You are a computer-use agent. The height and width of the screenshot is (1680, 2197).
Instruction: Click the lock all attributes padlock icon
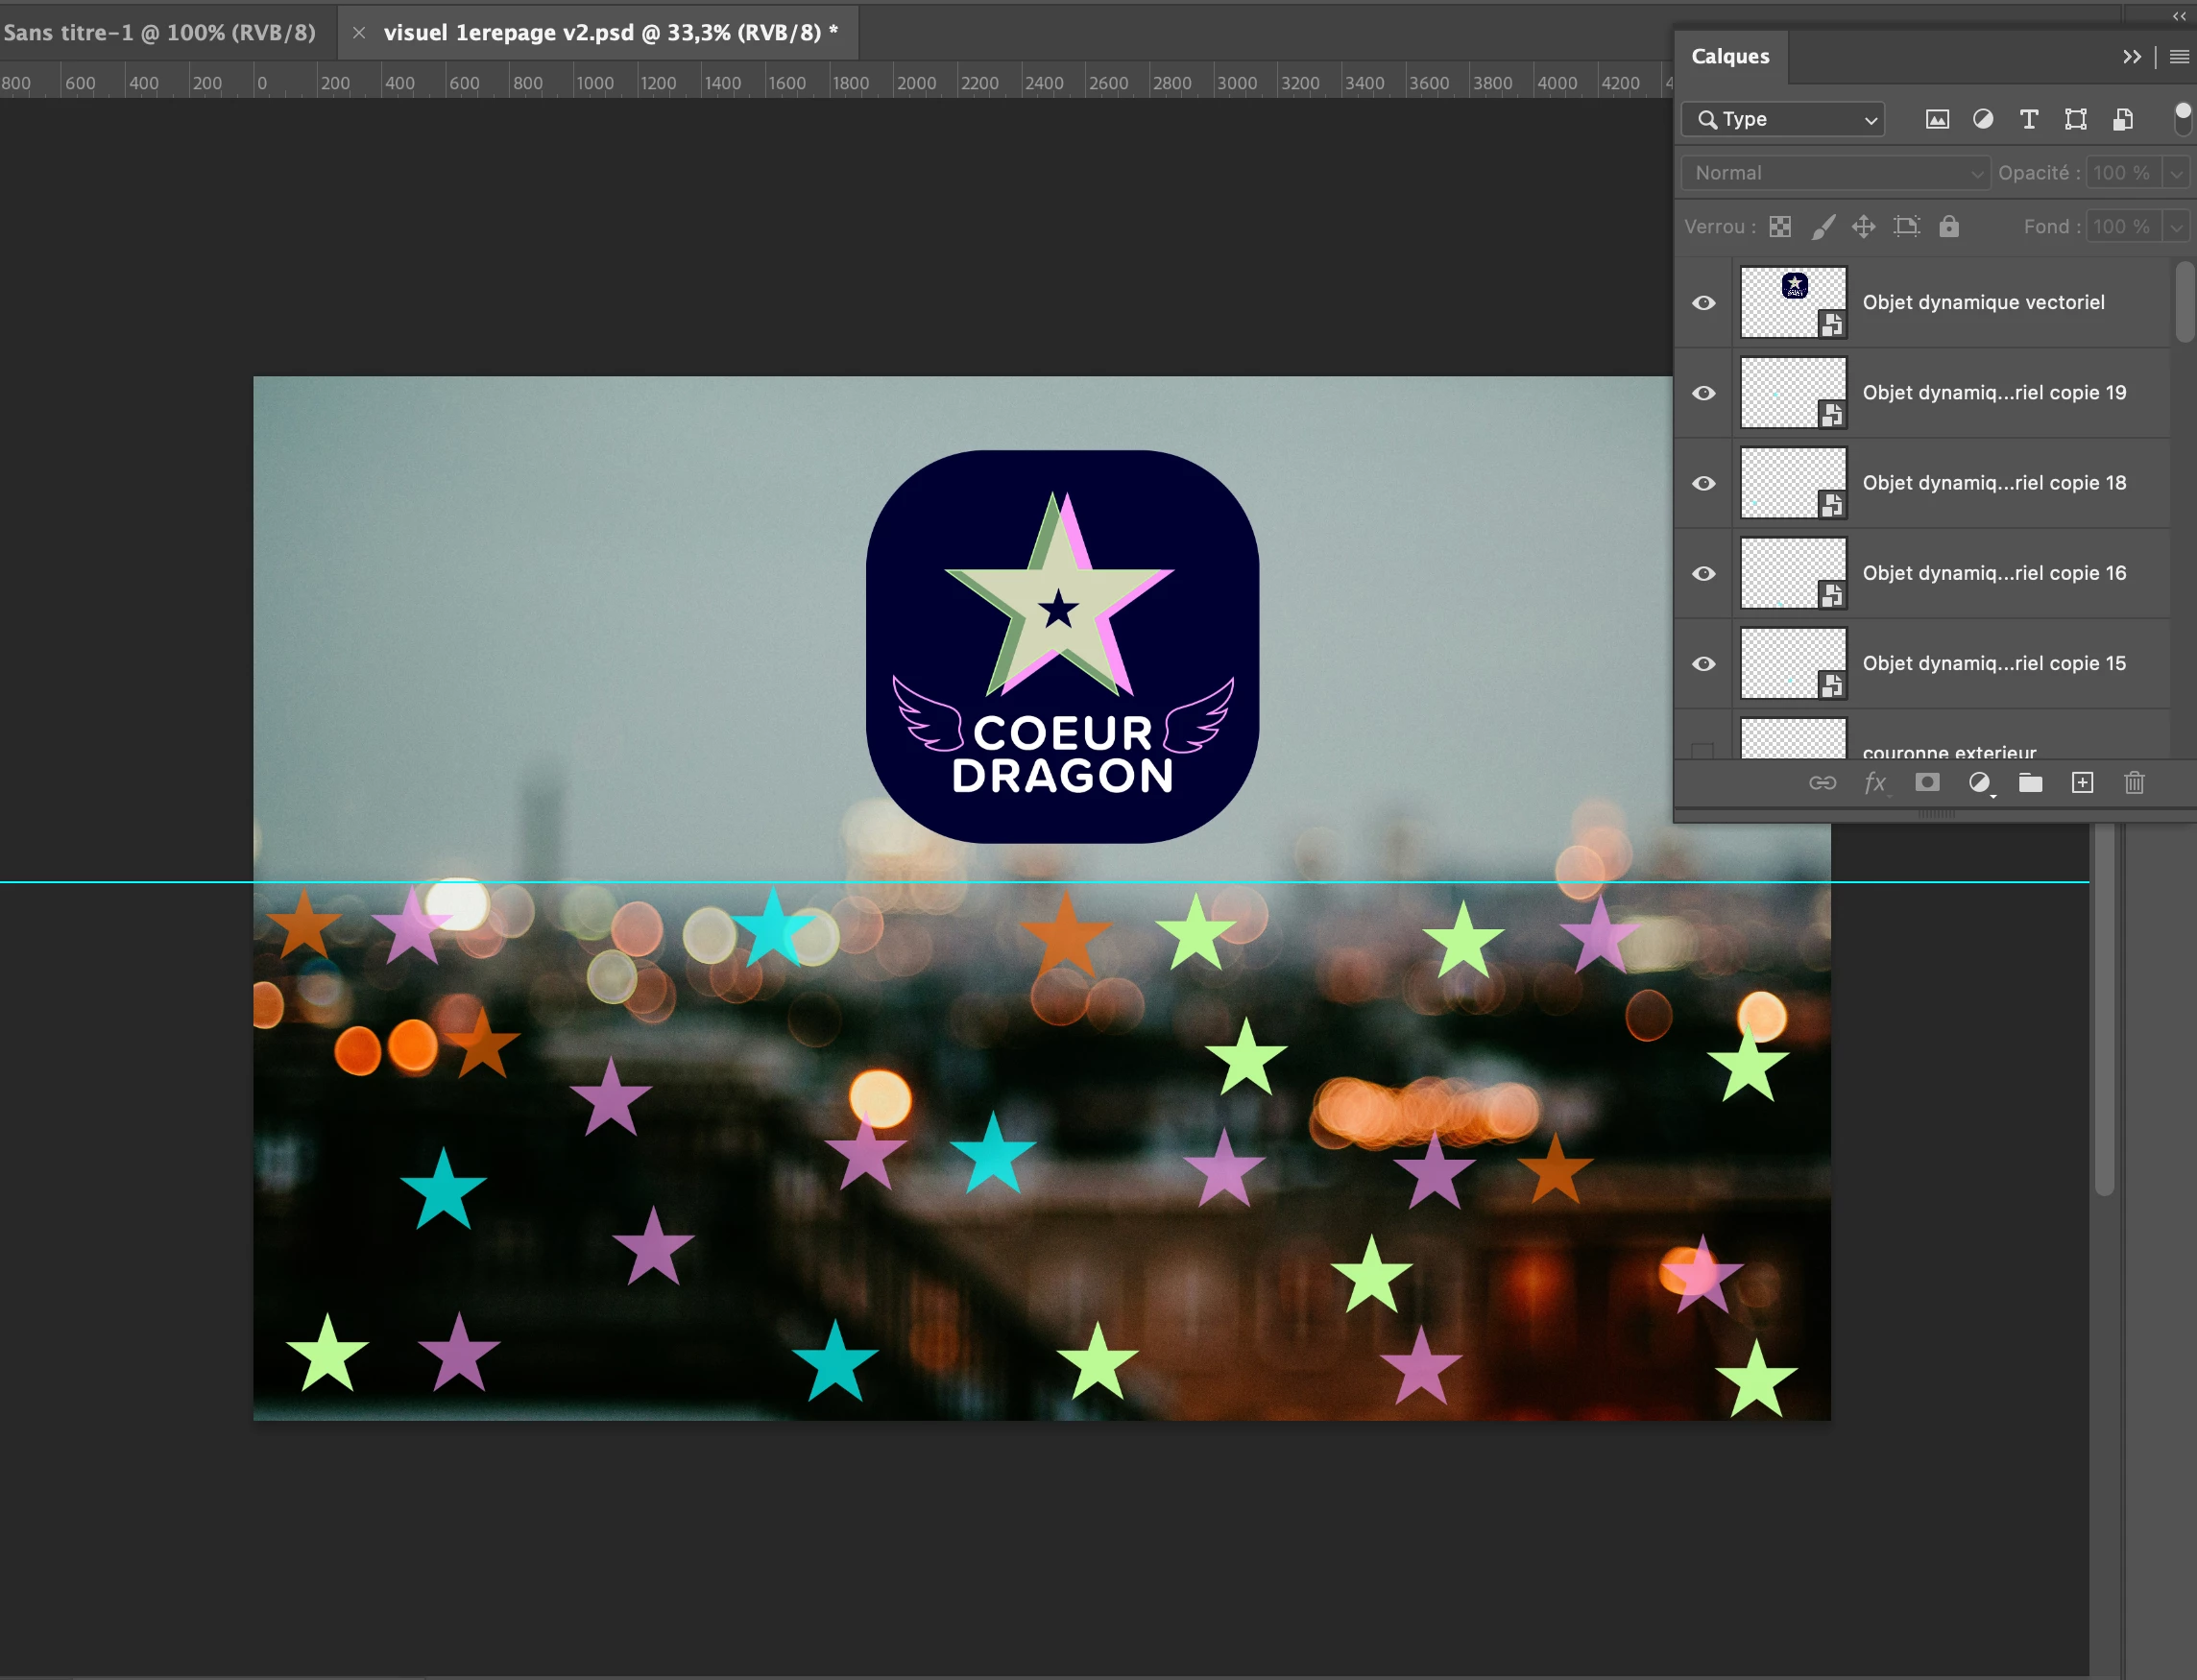click(x=1949, y=226)
